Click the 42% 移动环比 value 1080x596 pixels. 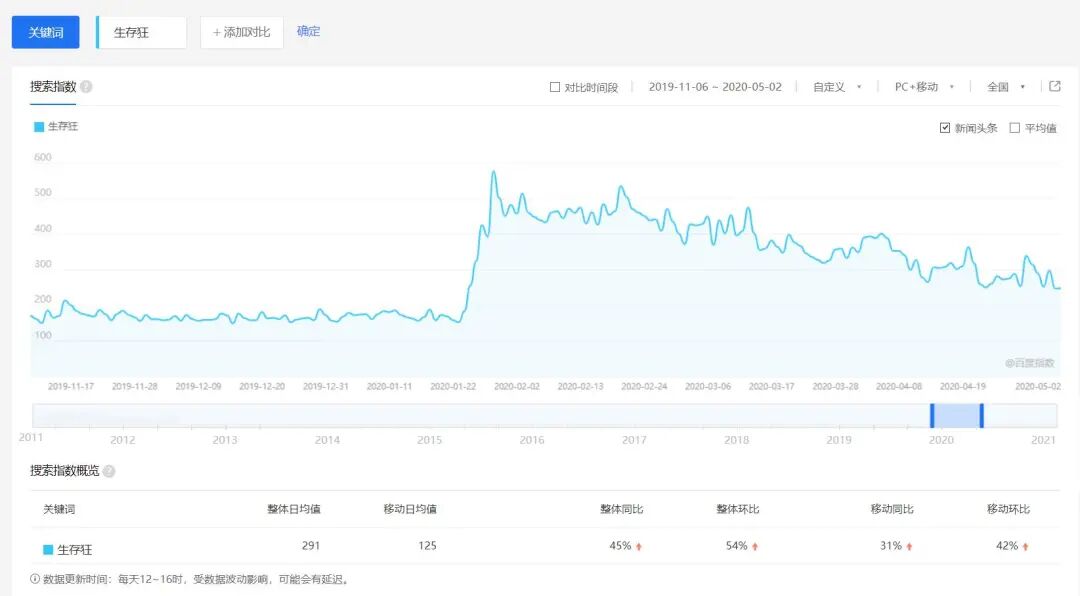tap(1006, 546)
